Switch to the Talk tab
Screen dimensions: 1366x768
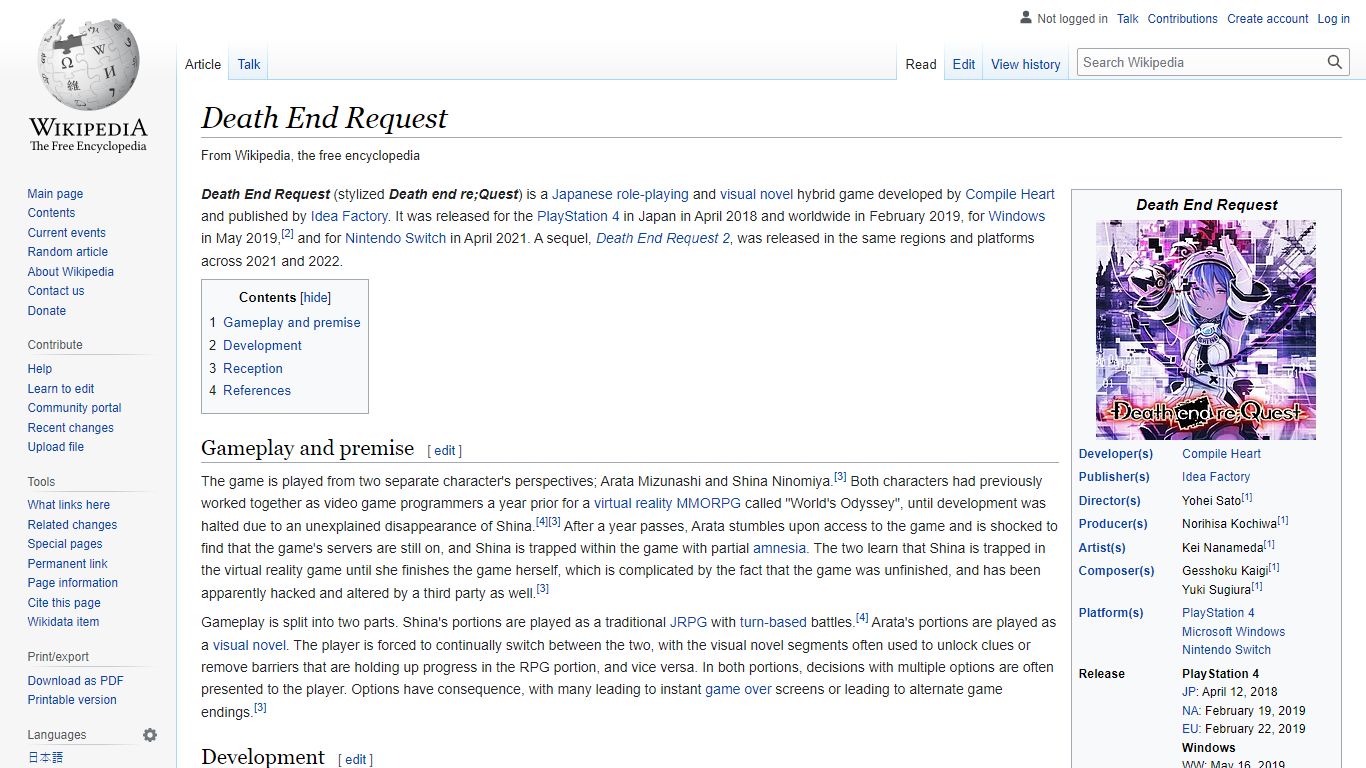249,64
